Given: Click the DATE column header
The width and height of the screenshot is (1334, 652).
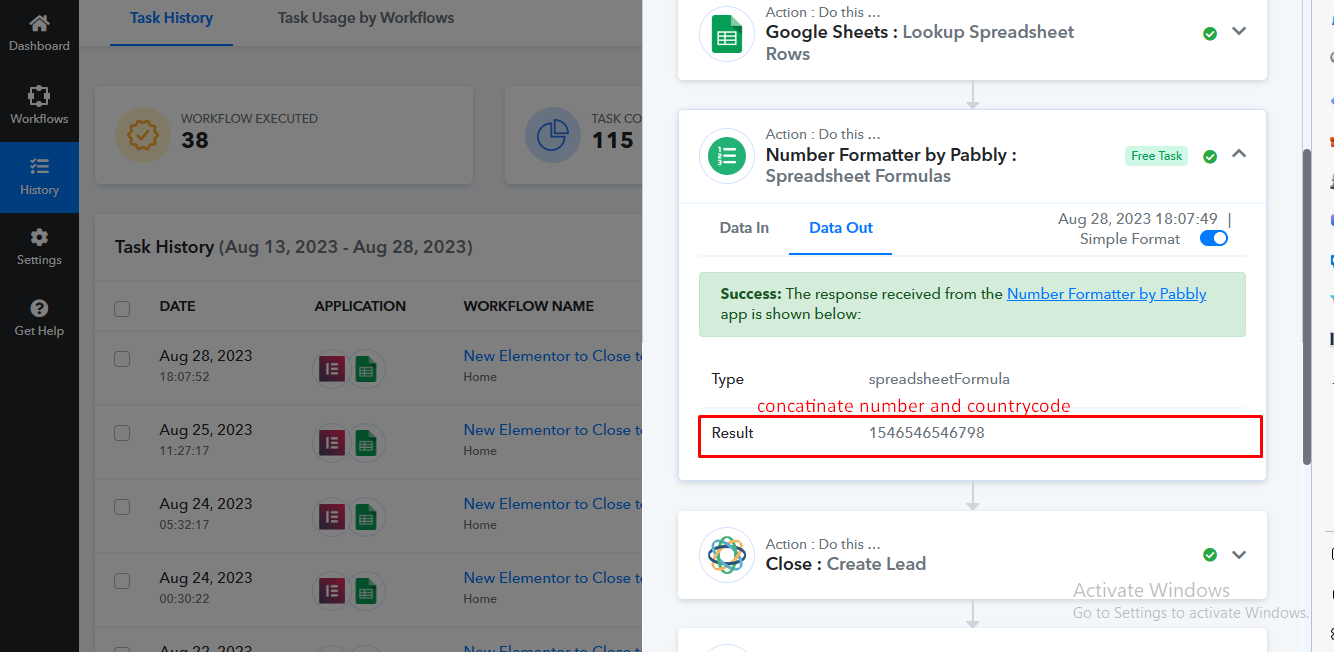Looking at the screenshot, I should point(177,306).
